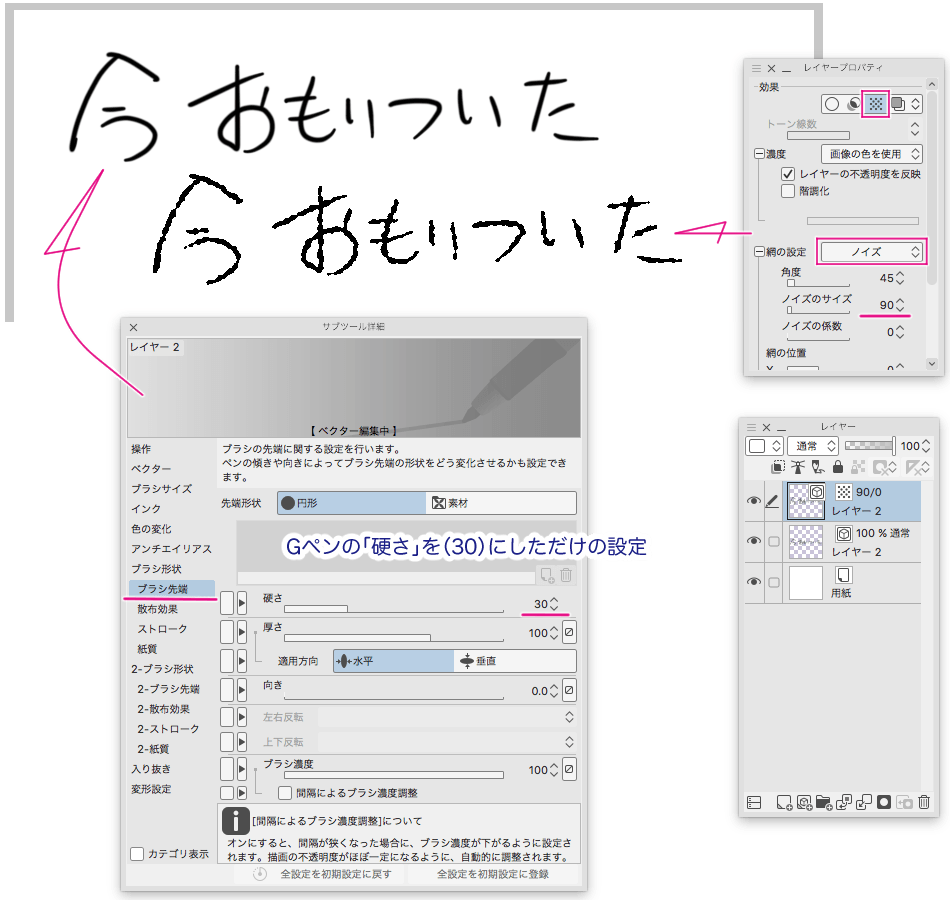
Task: Select the 100% 通常 レイヤー 2 layer thumbnail
Action: click(x=805, y=541)
